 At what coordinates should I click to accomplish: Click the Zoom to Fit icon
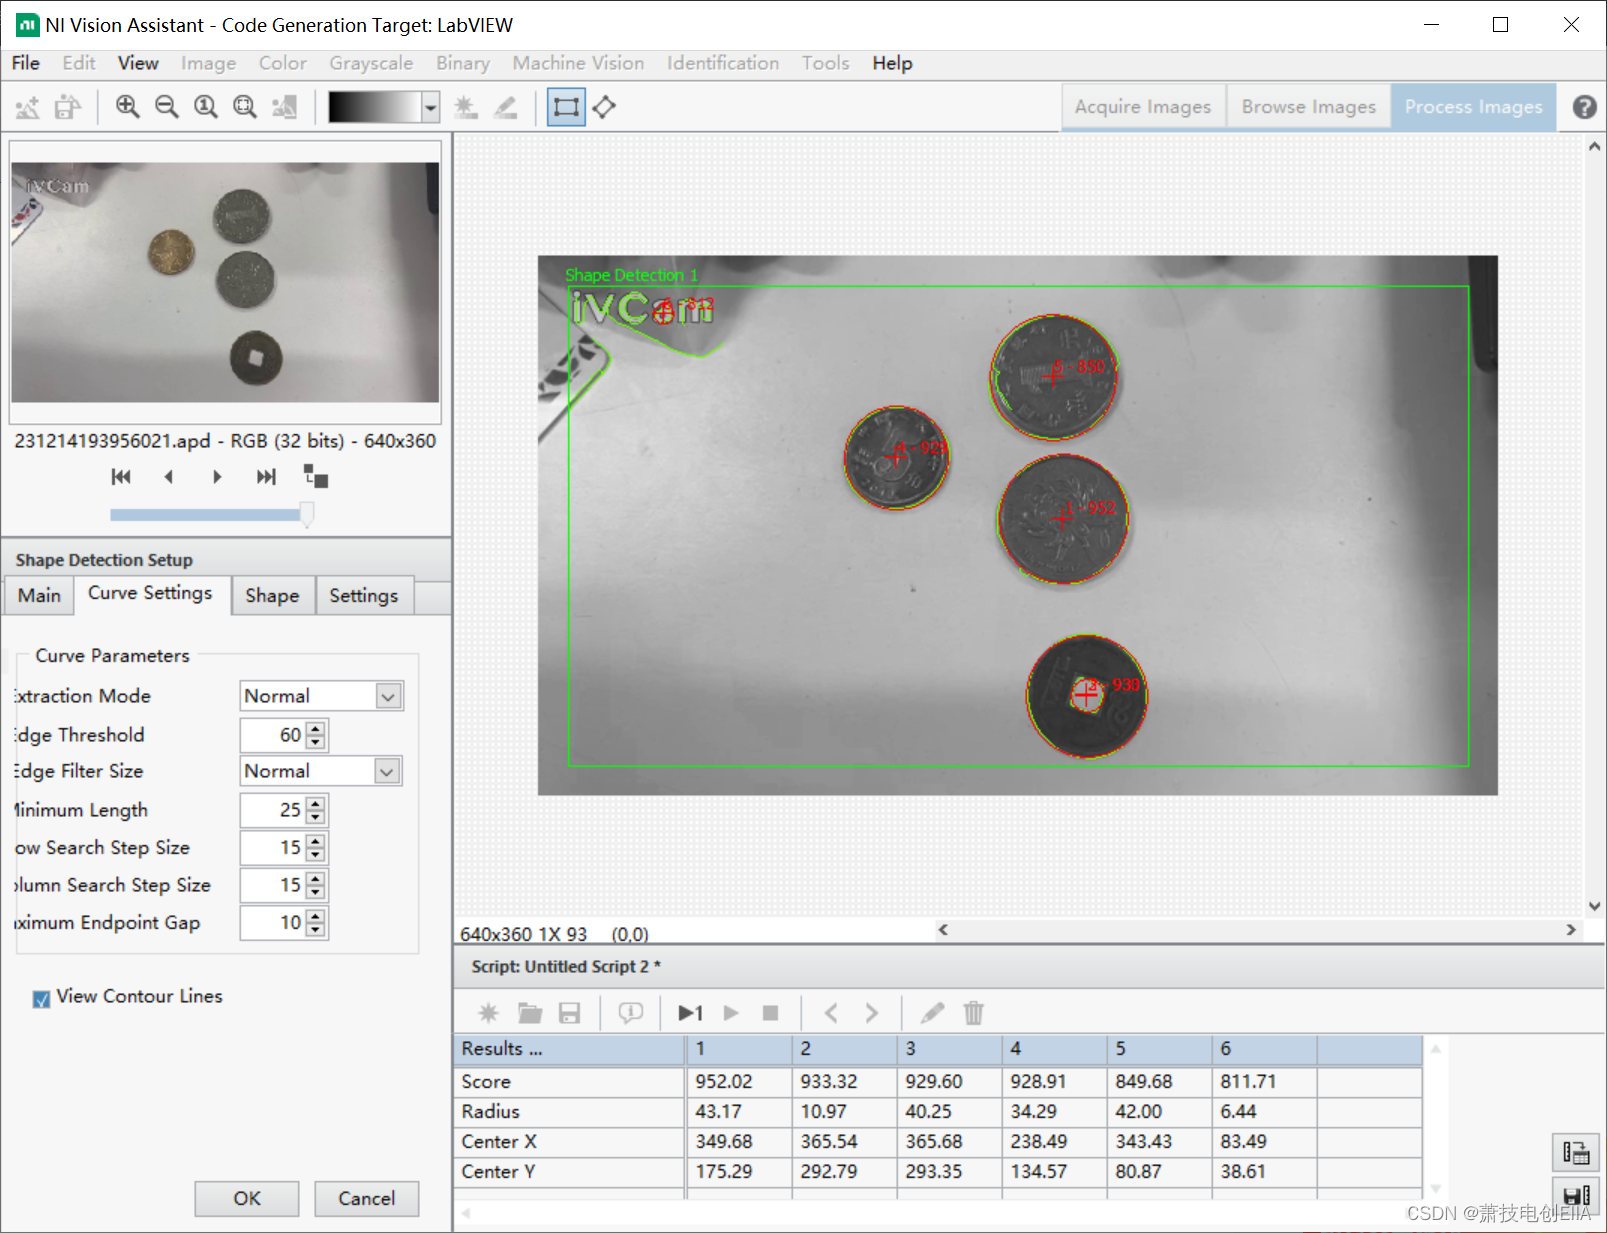245,107
